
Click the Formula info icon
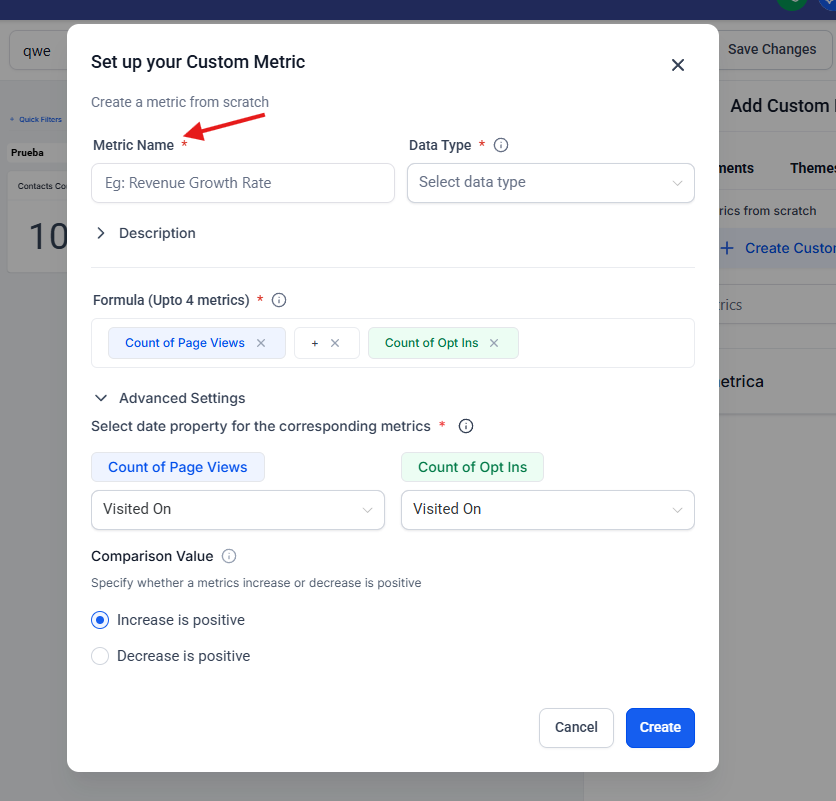point(279,300)
